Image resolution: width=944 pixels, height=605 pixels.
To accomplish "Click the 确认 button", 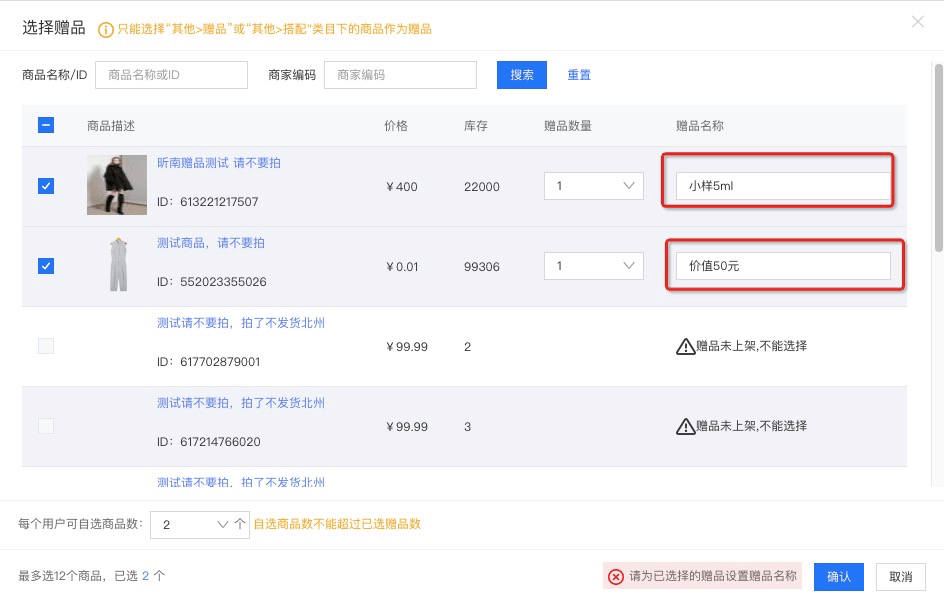I will (x=838, y=577).
